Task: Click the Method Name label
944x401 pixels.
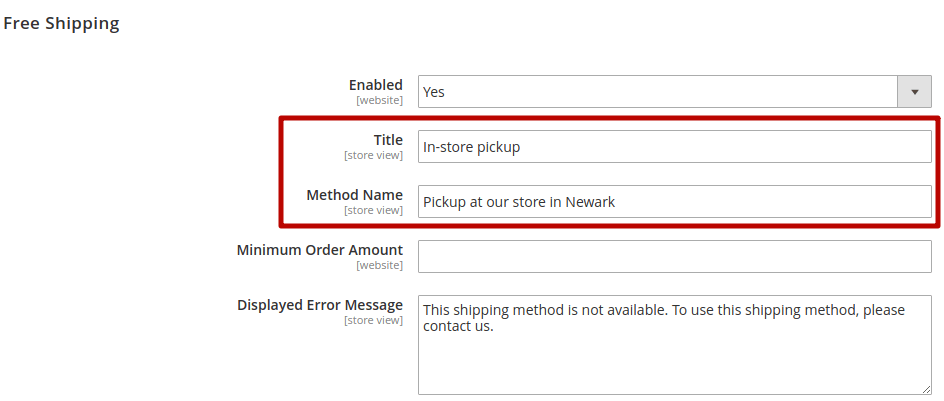Action: point(354,195)
